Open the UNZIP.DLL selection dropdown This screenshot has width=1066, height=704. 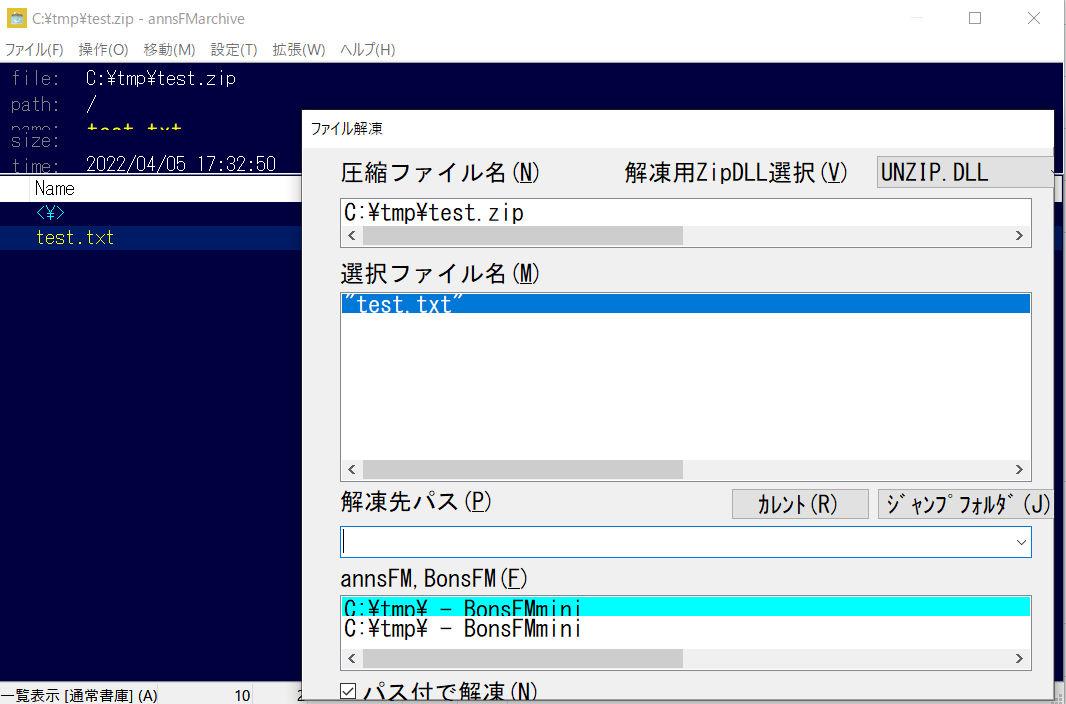964,172
